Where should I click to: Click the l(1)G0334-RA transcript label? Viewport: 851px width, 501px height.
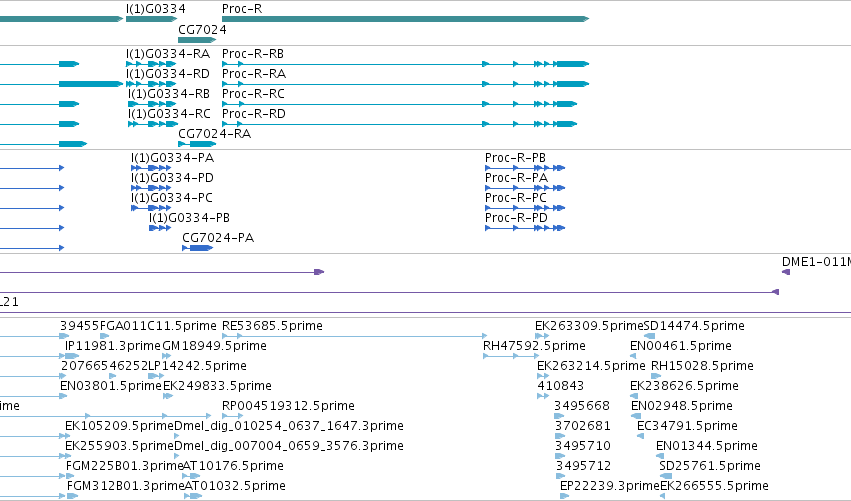pos(168,54)
